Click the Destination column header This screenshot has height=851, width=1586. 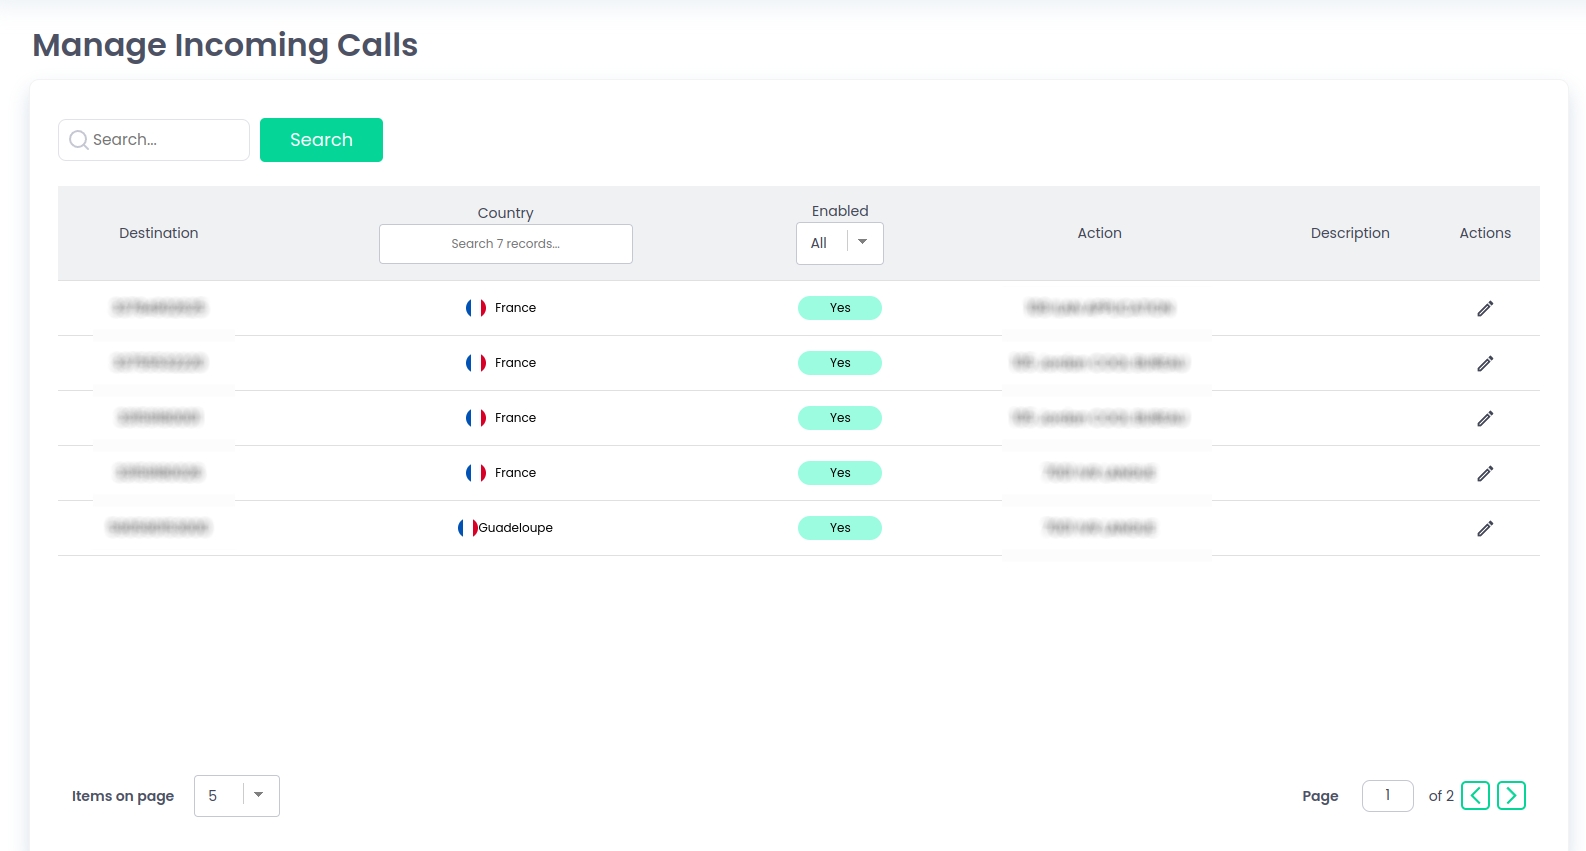click(159, 233)
